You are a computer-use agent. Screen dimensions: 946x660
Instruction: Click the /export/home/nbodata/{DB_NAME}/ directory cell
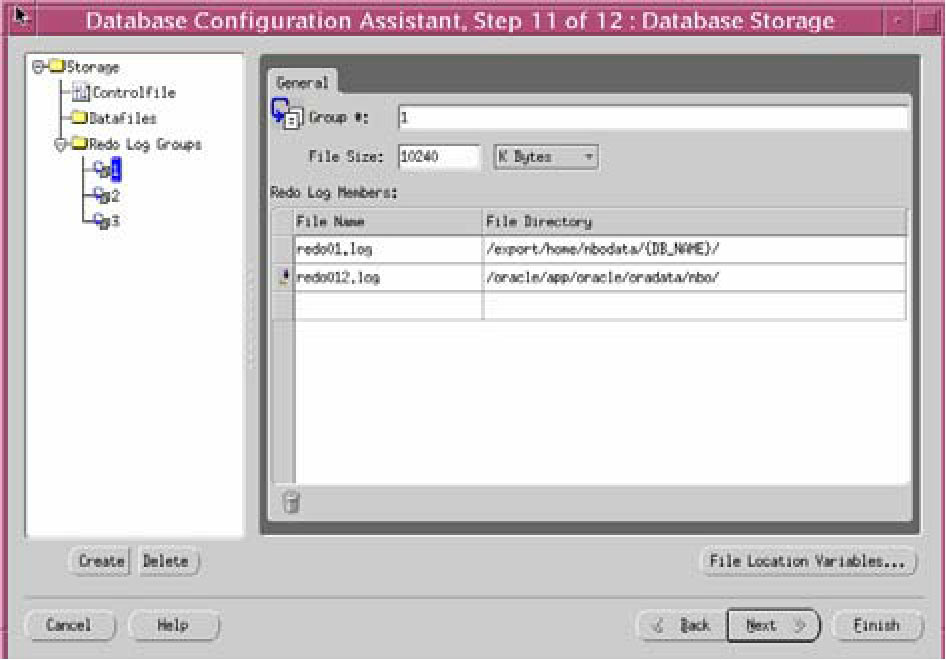(x=694, y=249)
